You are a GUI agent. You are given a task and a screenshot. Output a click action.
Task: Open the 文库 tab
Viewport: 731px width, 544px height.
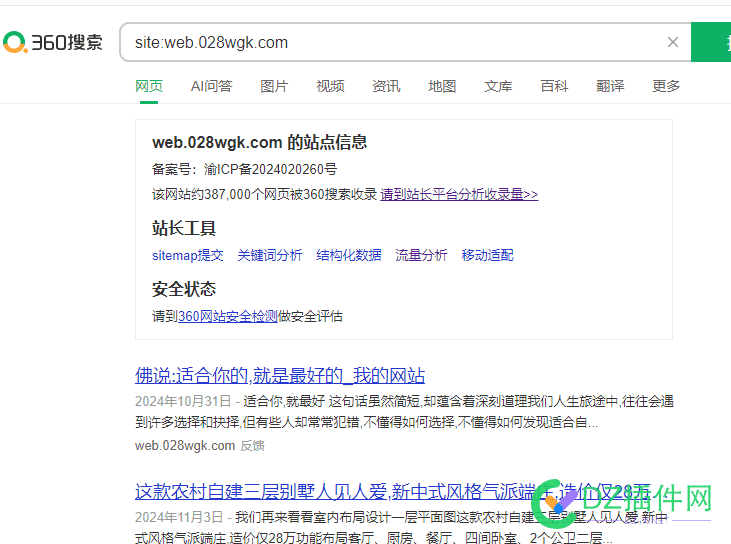click(x=498, y=86)
